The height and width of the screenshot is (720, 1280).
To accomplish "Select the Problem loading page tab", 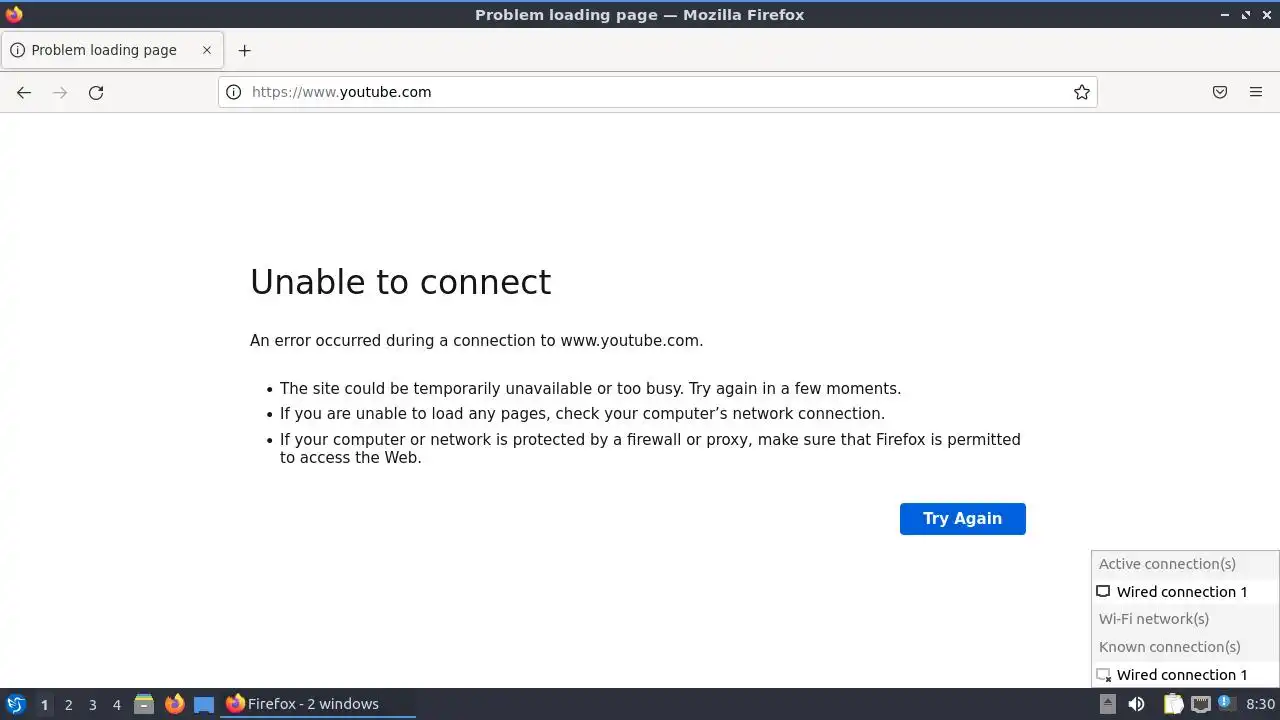I will pyautogui.click(x=111, y=50).
